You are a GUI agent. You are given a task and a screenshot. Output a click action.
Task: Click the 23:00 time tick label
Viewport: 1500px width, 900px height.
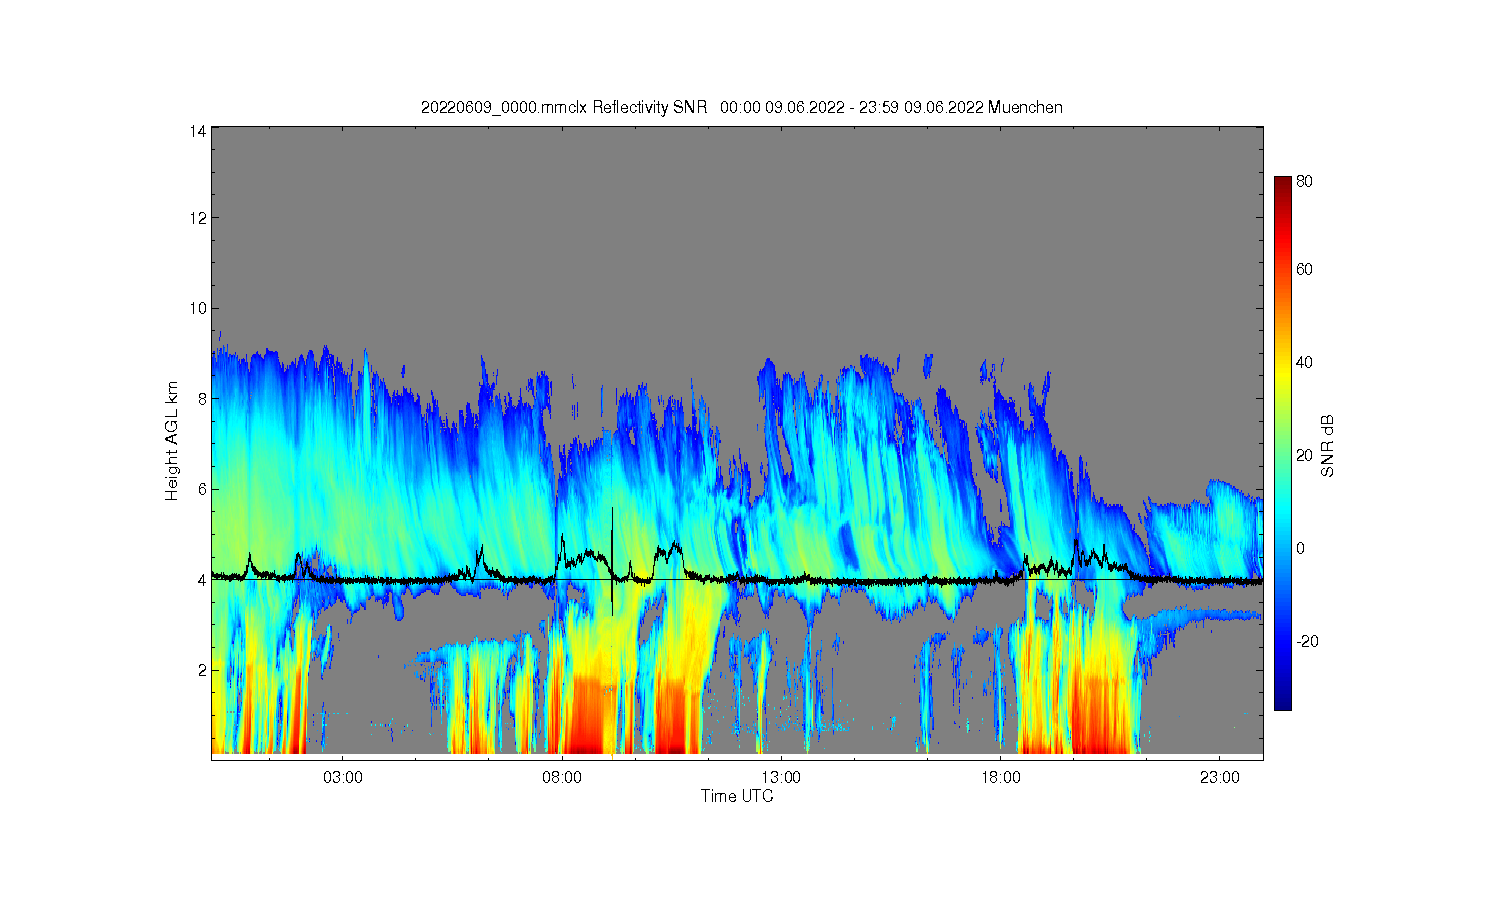pyautogui.click(x=1219, y=778)
